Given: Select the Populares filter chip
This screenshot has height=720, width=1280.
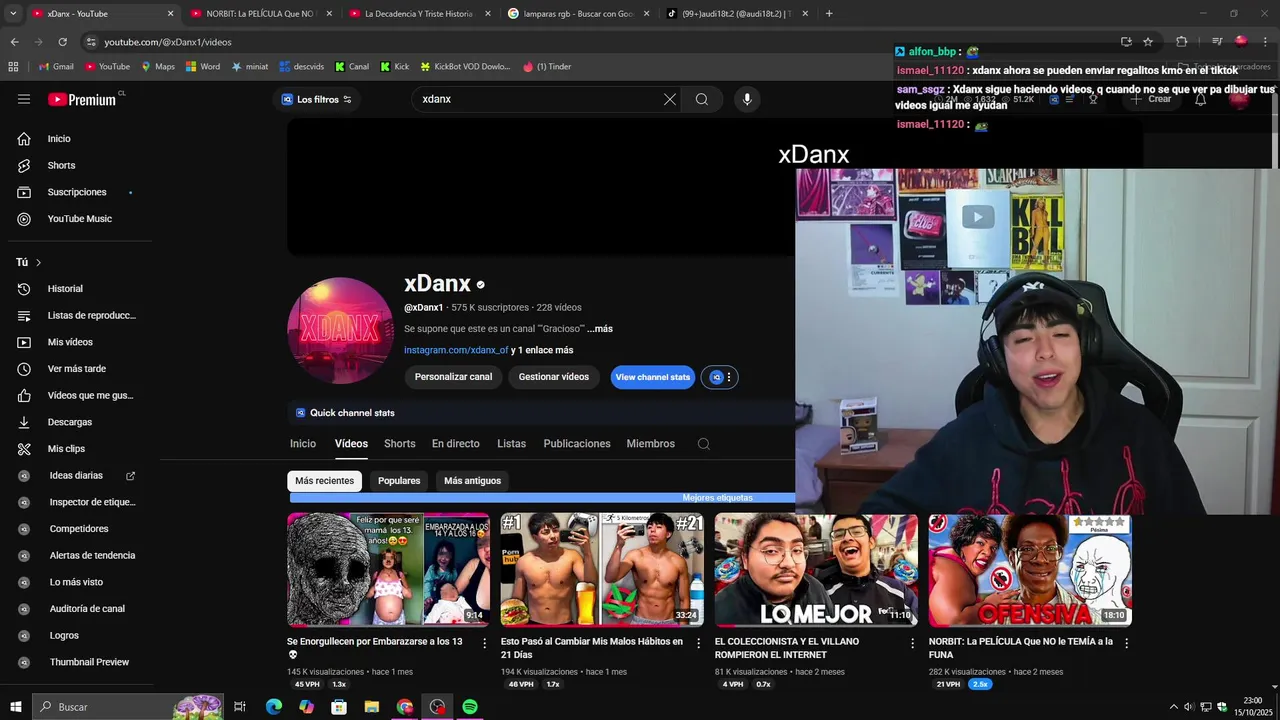Looking at the screenshot, I should click(x=399, y=481).
